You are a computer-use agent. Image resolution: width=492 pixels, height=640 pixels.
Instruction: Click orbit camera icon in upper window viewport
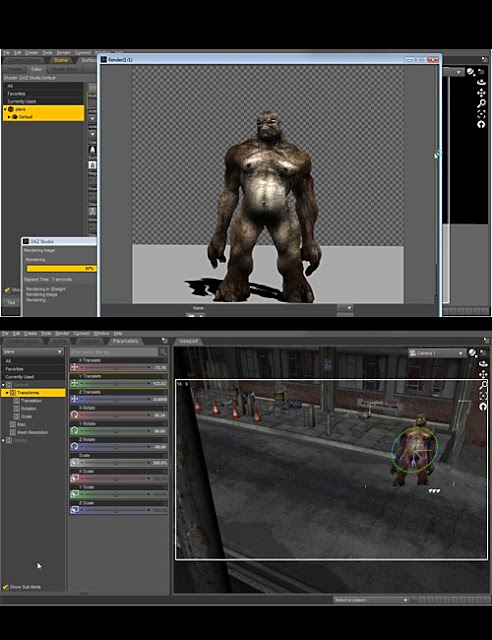click(481, 82)
